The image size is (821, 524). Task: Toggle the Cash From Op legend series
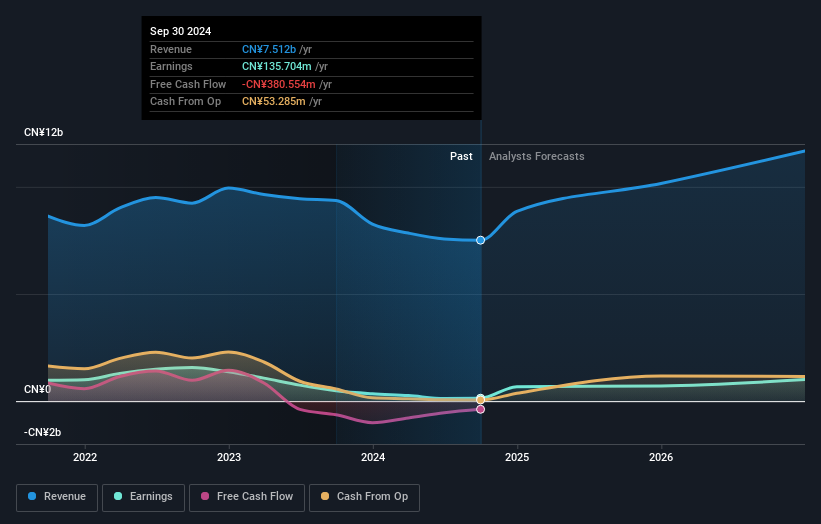click(364, 497)
